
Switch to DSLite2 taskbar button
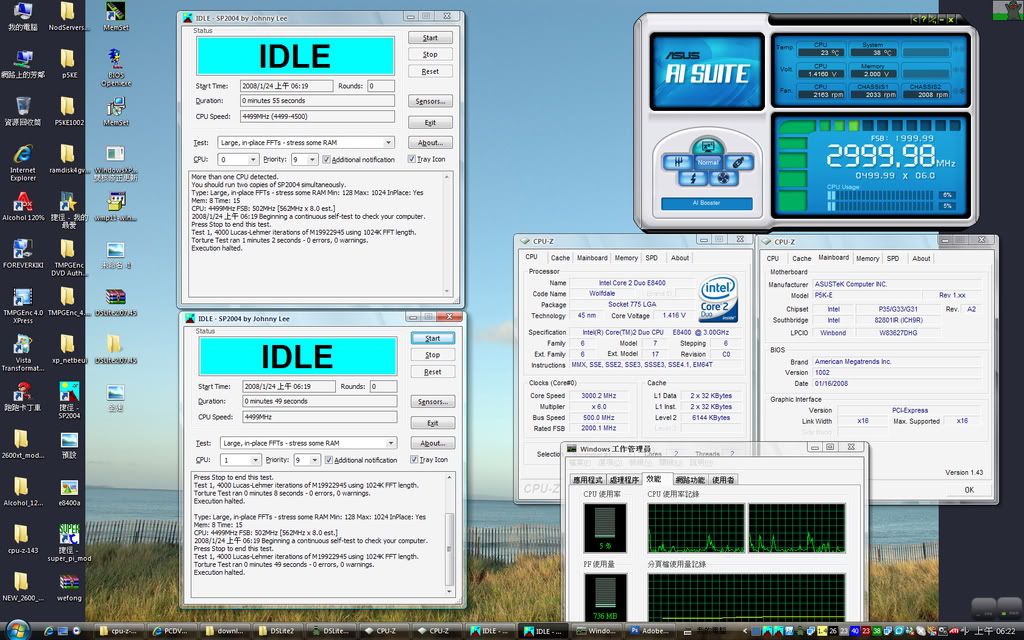[x=276, y=631]
